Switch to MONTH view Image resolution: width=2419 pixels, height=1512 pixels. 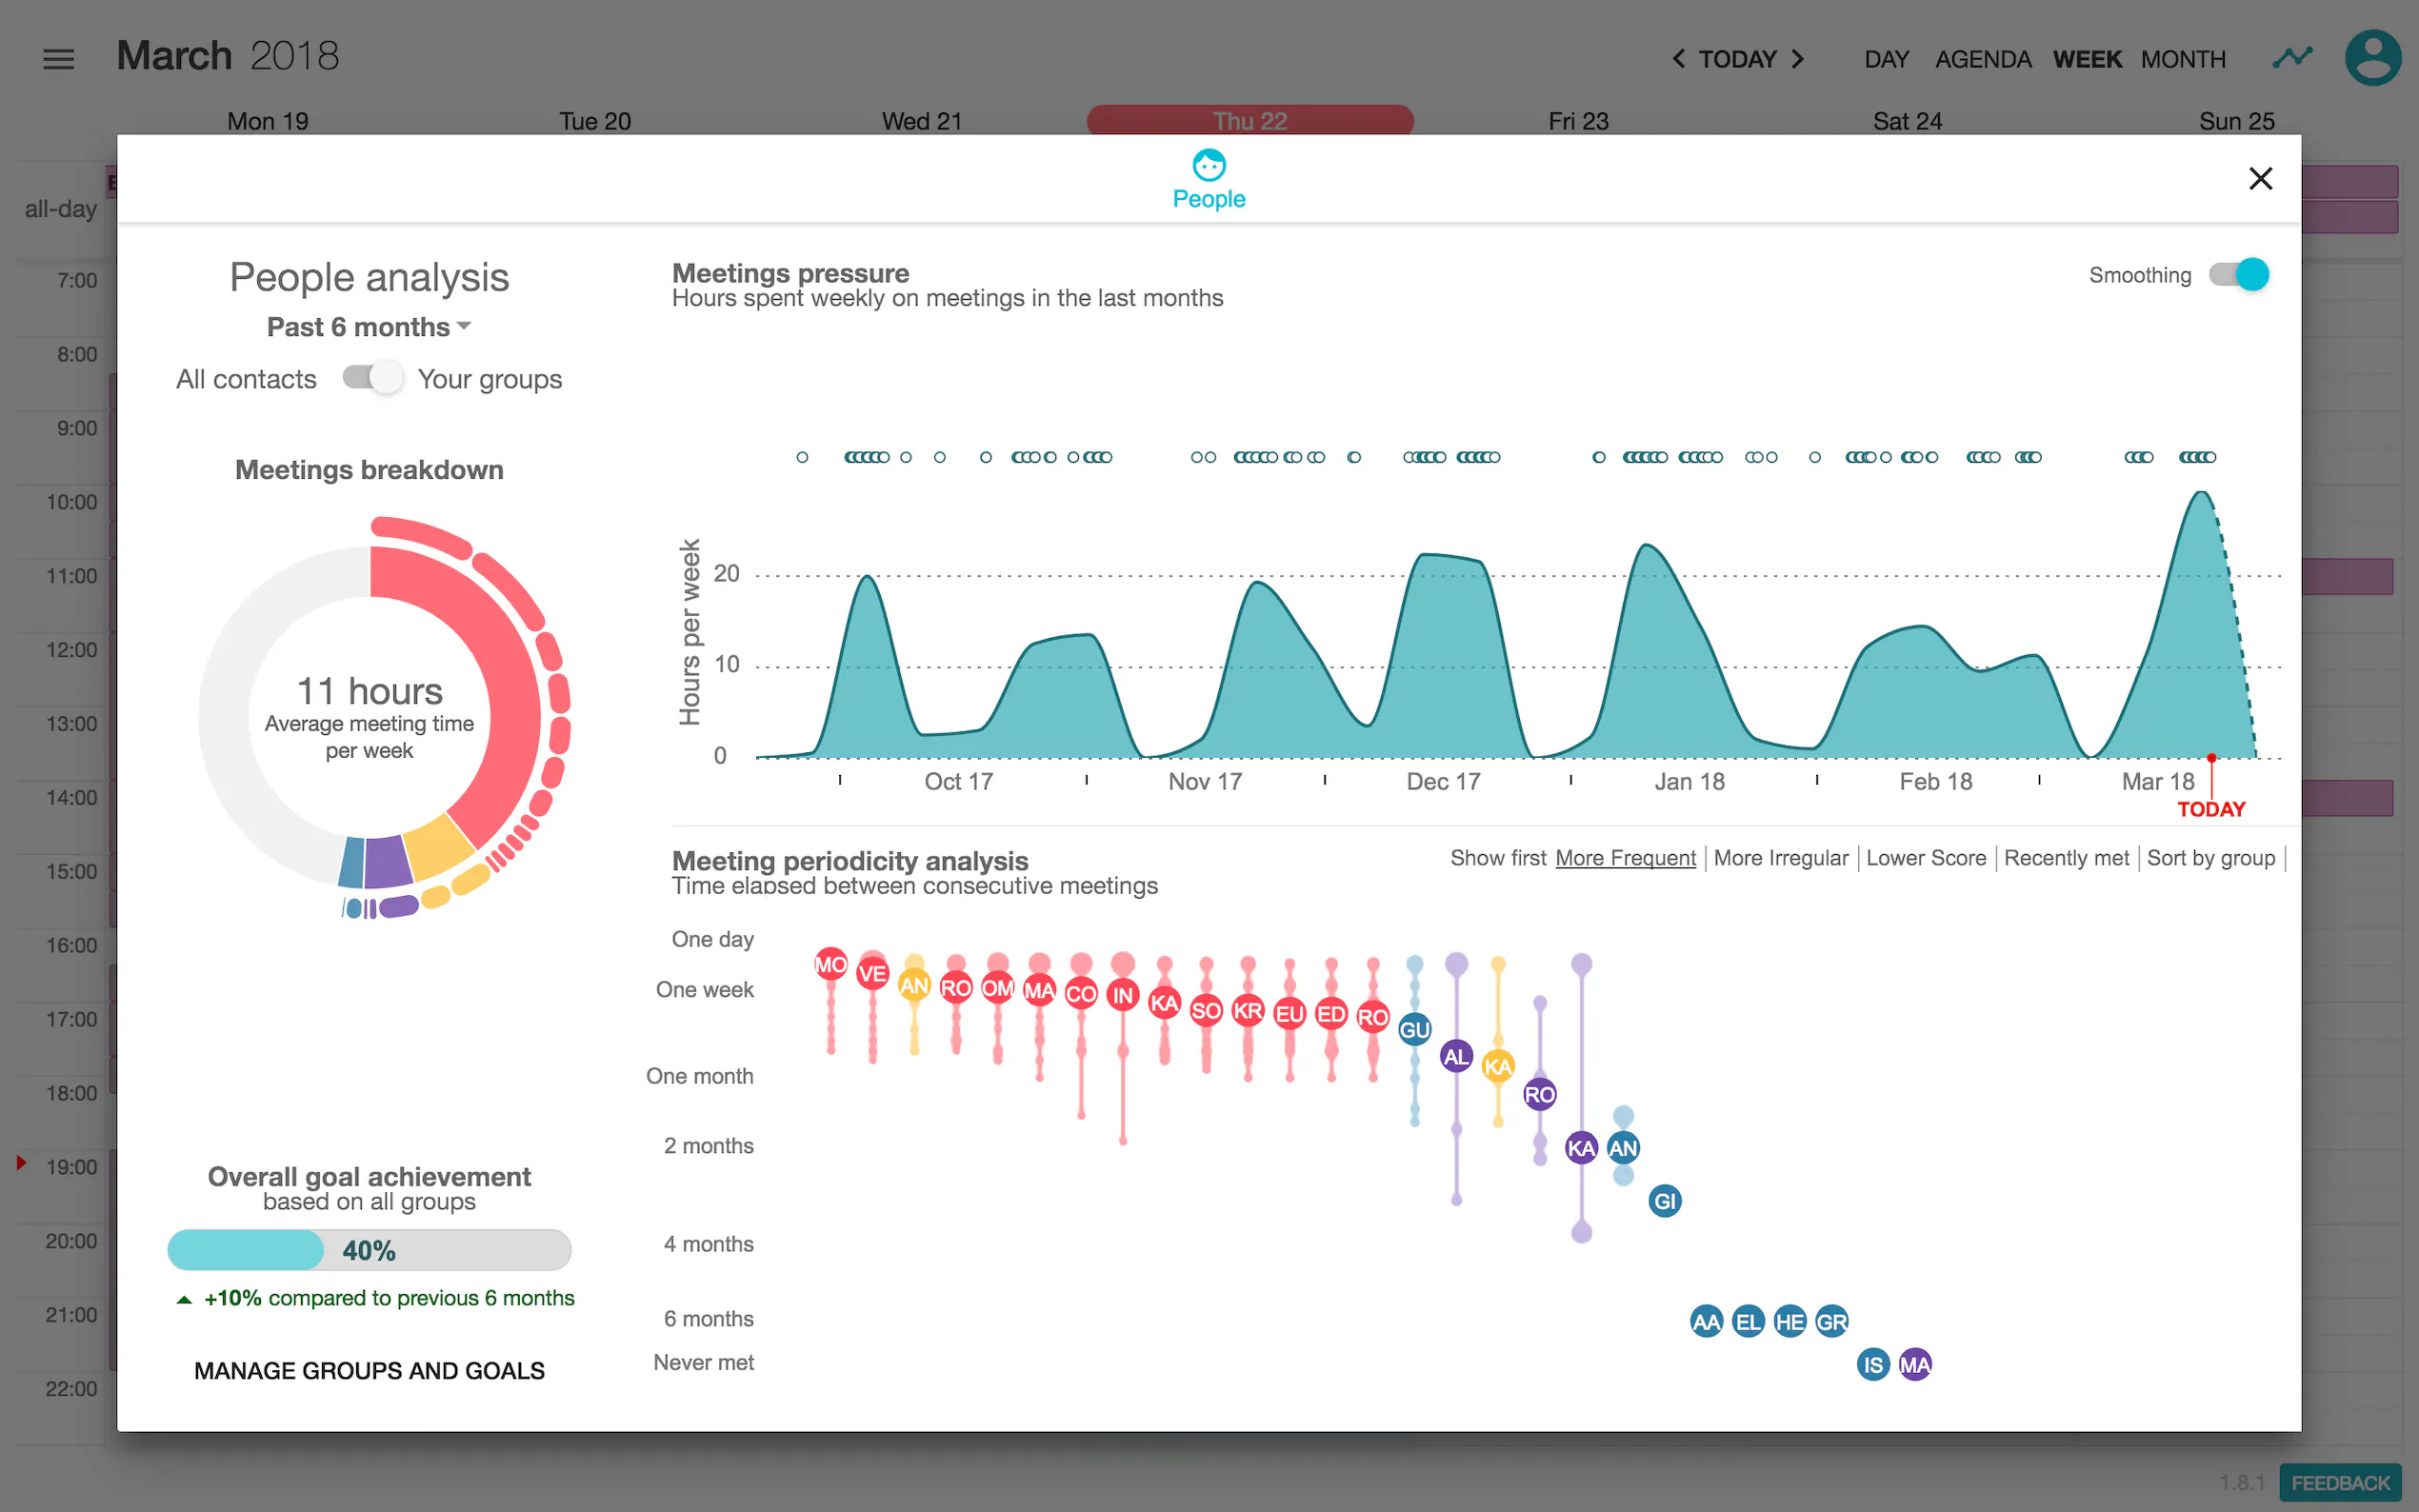pyautogui.click(x=2182, y=59)
